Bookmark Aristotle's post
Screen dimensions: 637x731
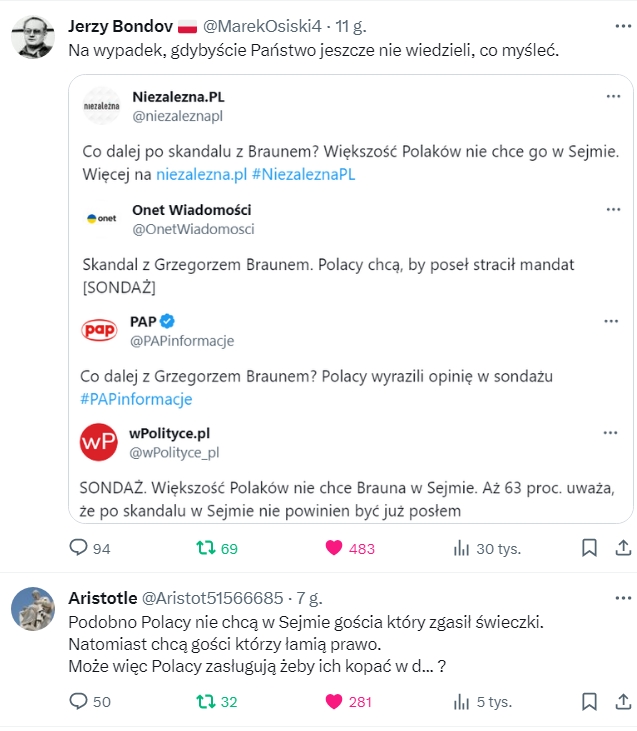point(590,701)
